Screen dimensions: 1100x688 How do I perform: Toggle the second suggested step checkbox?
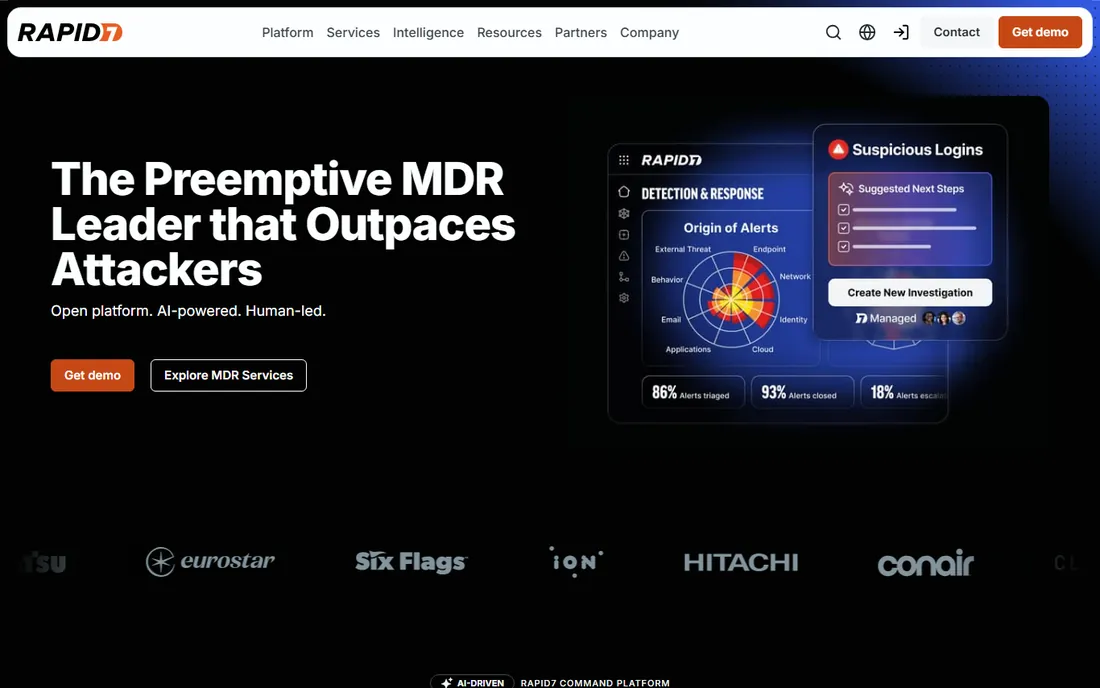pyautogui.click(x=844, y=228)
